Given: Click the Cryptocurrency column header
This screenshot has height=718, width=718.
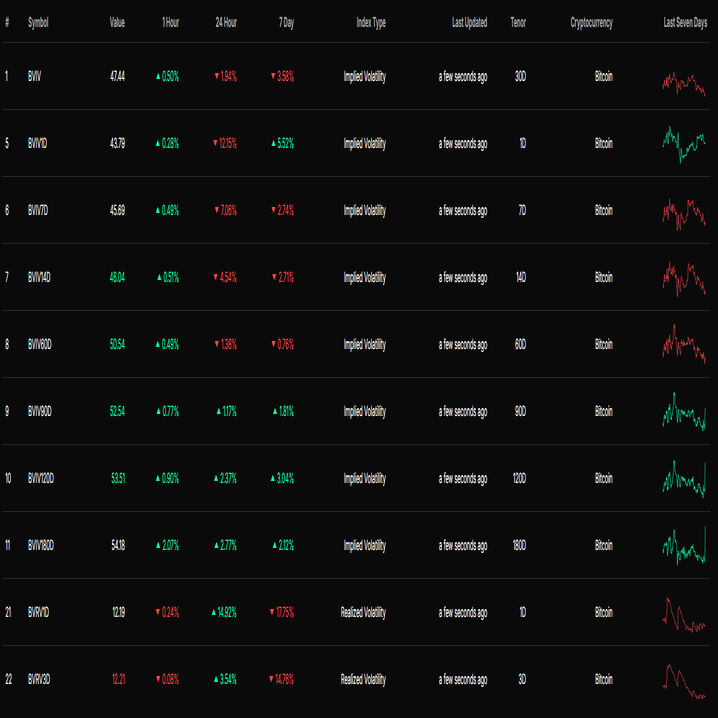Looking at the screenshot, I should pos(591,22).
